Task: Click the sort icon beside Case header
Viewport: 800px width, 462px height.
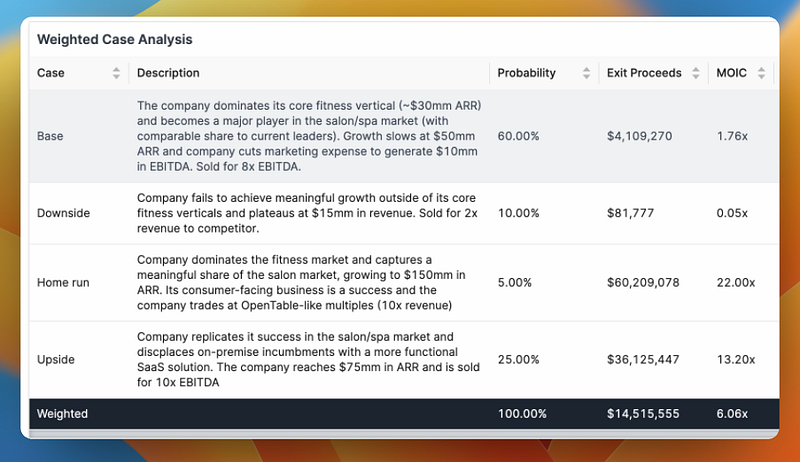Action: [x=116, y=73]
